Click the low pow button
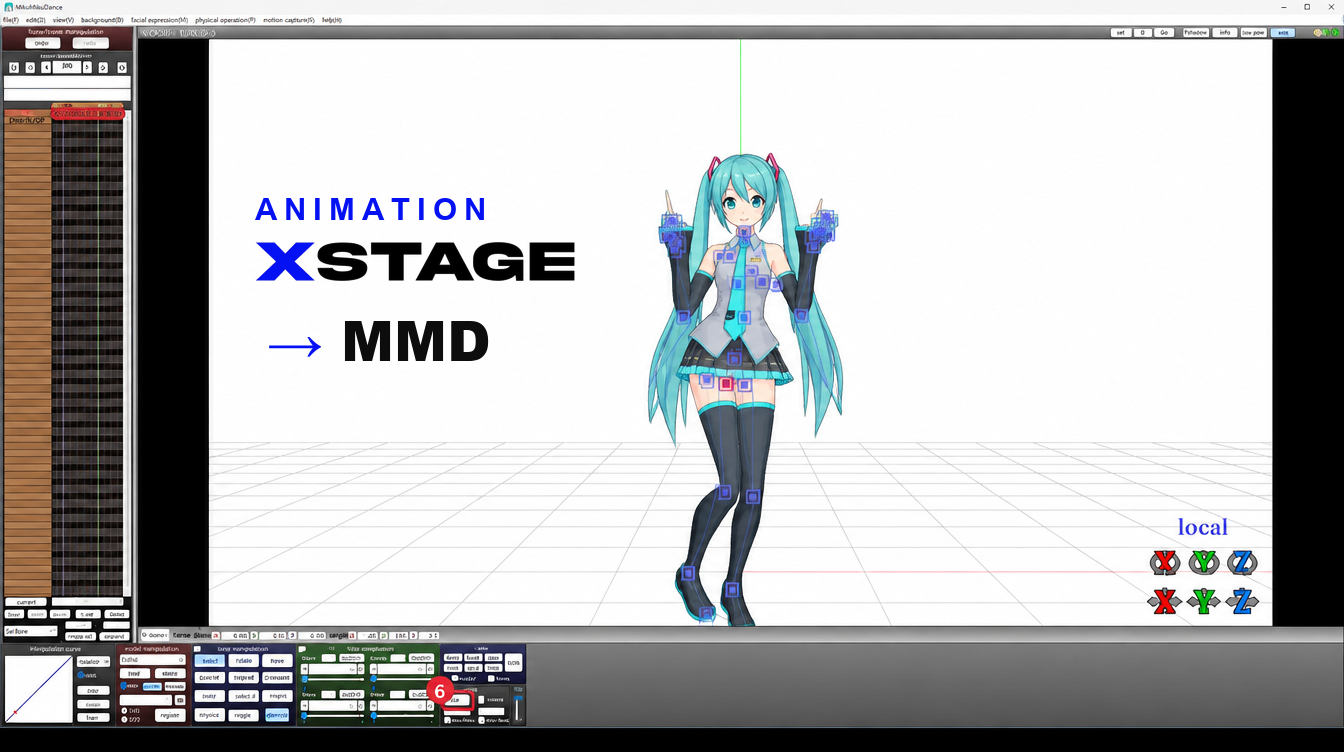 coord(1253,33)
